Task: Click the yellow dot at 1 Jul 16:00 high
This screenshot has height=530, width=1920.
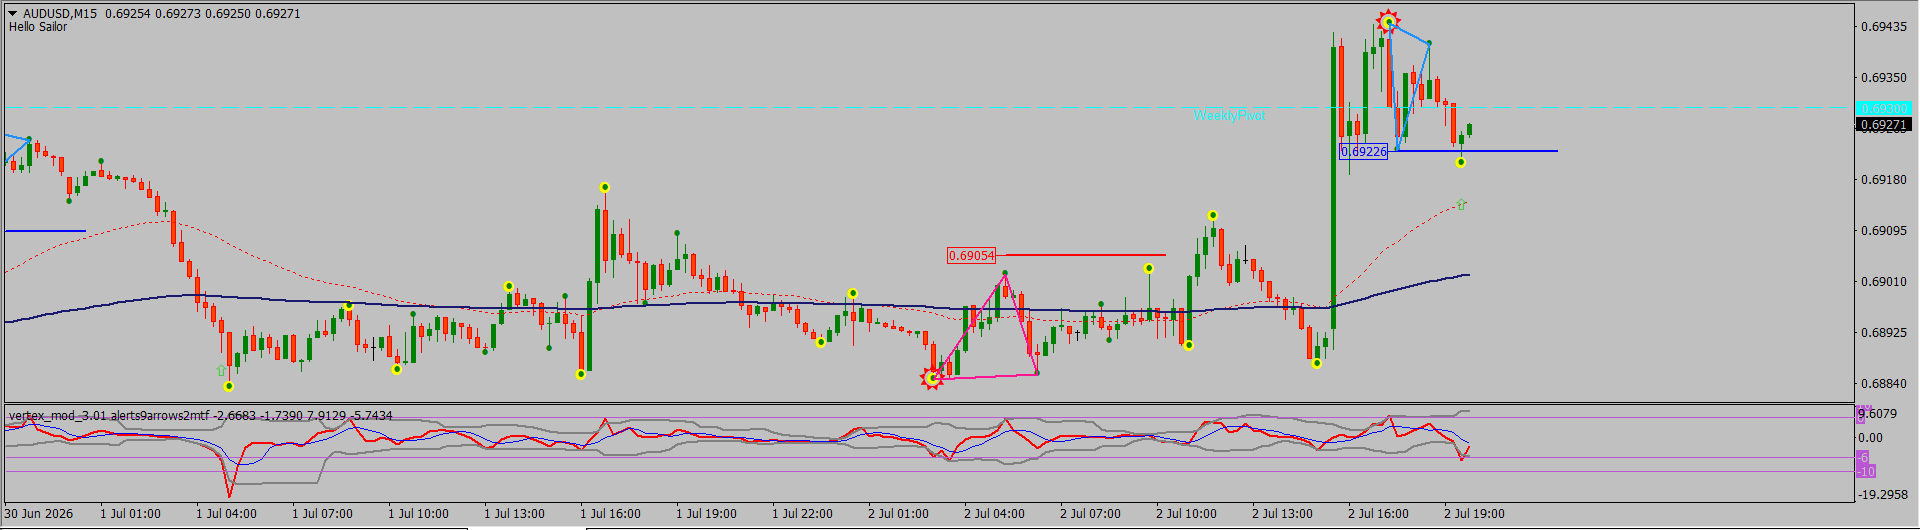Action: (x=605, y=188)
